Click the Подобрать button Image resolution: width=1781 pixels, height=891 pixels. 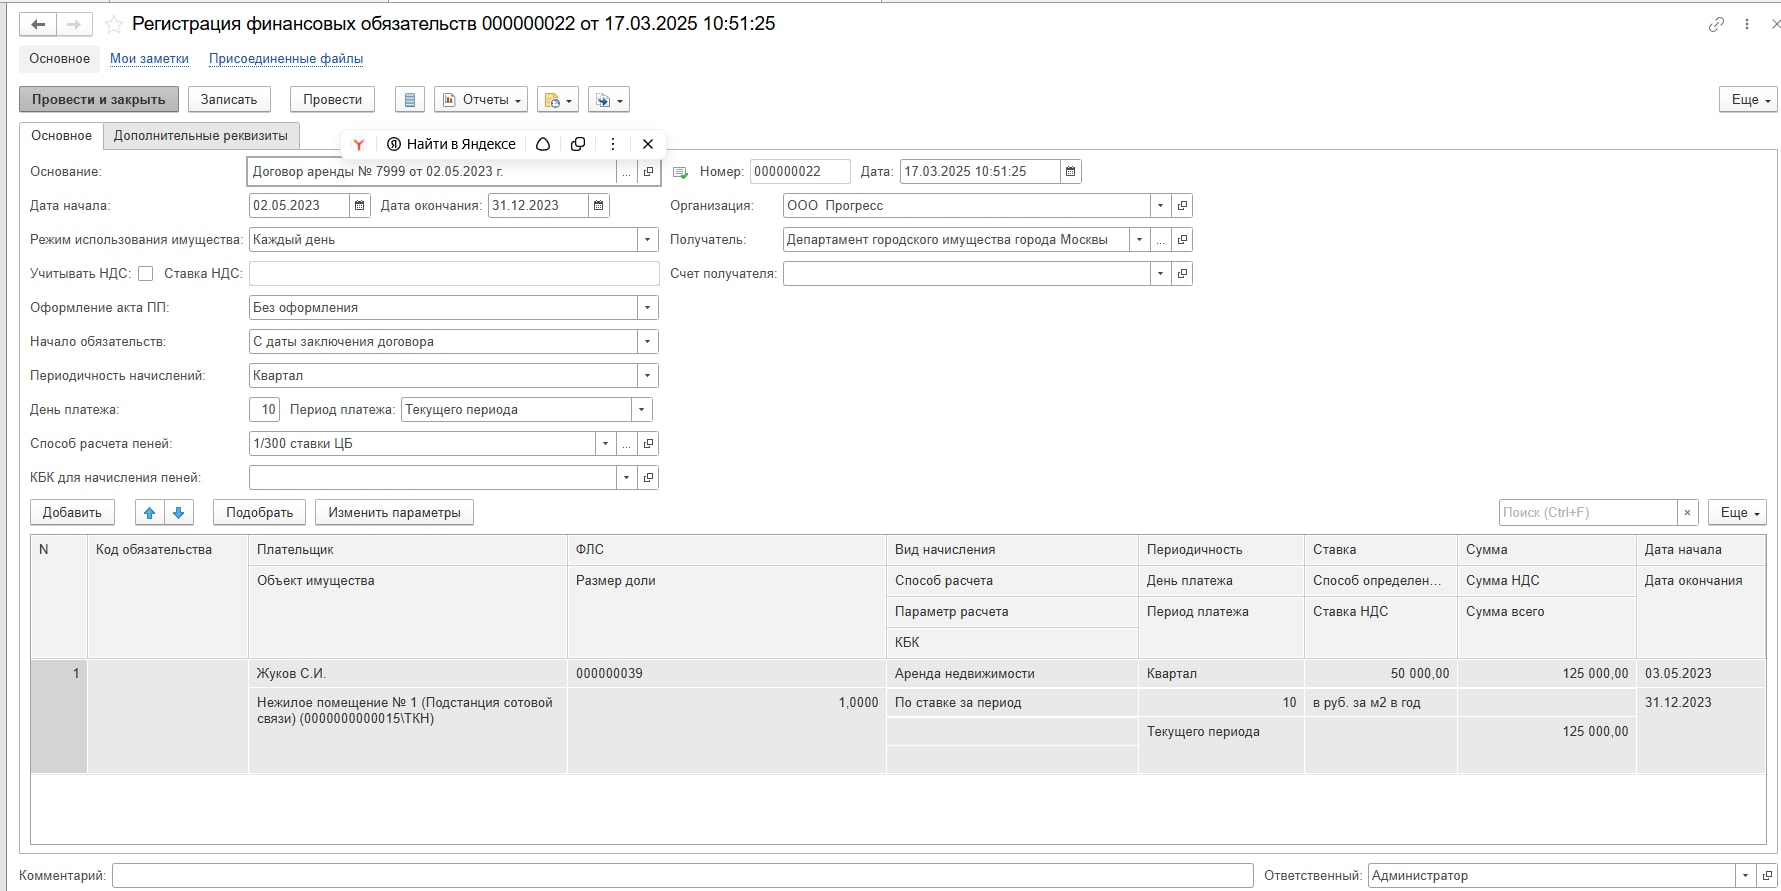point(260,513)
